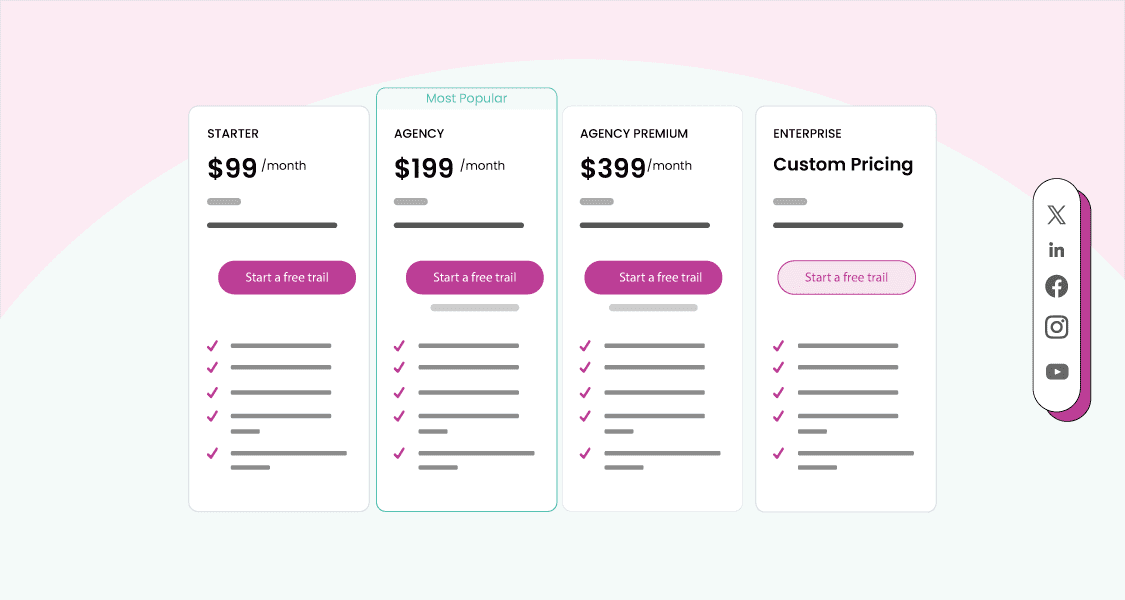Click Enterprise plan's last feature checkmark
Image resolution: width=1125 pixels, height=600 pixels.
coord(778,453)
